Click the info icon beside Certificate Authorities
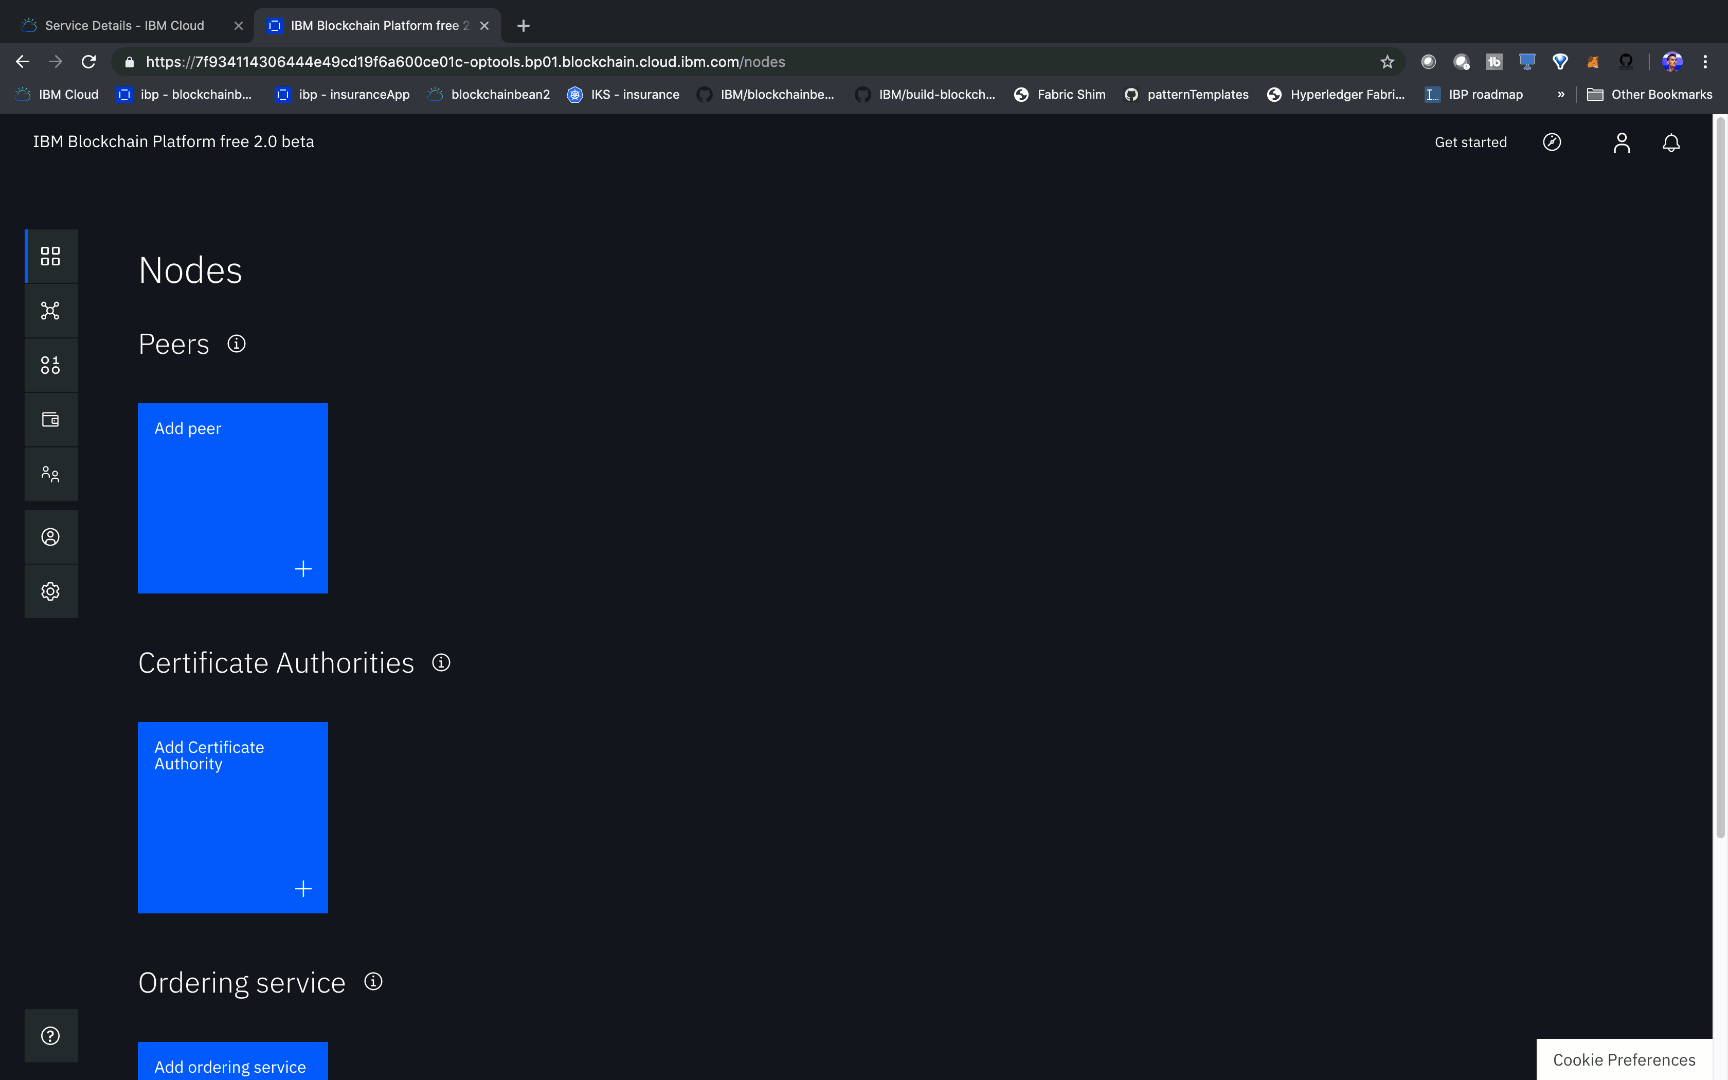The width and height of the screenshot is (1728, 1080). pos(441,663)
